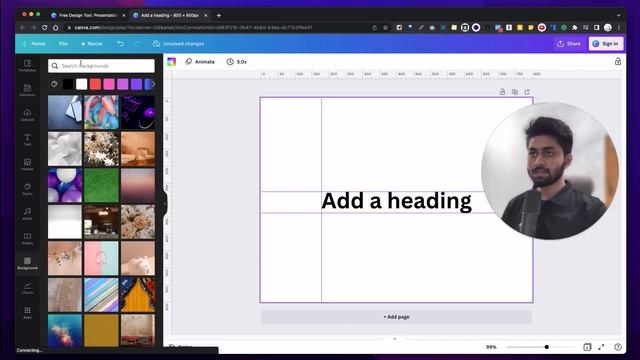The image size is (640, 360).
Task: Open a new browser tab
Action: [x=219, y=15]
